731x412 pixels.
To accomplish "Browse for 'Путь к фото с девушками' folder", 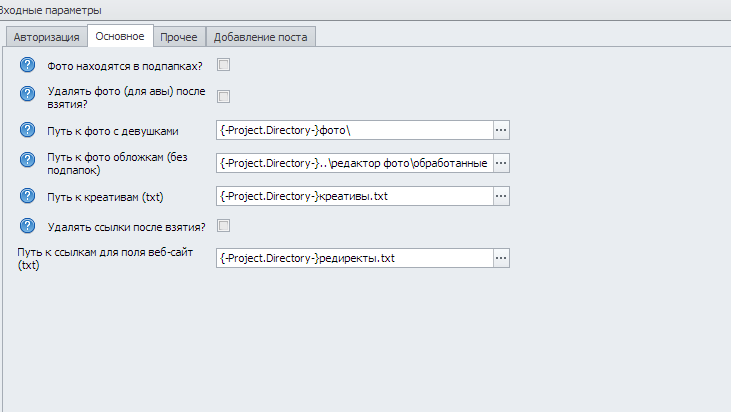I will tap(502, 130).
